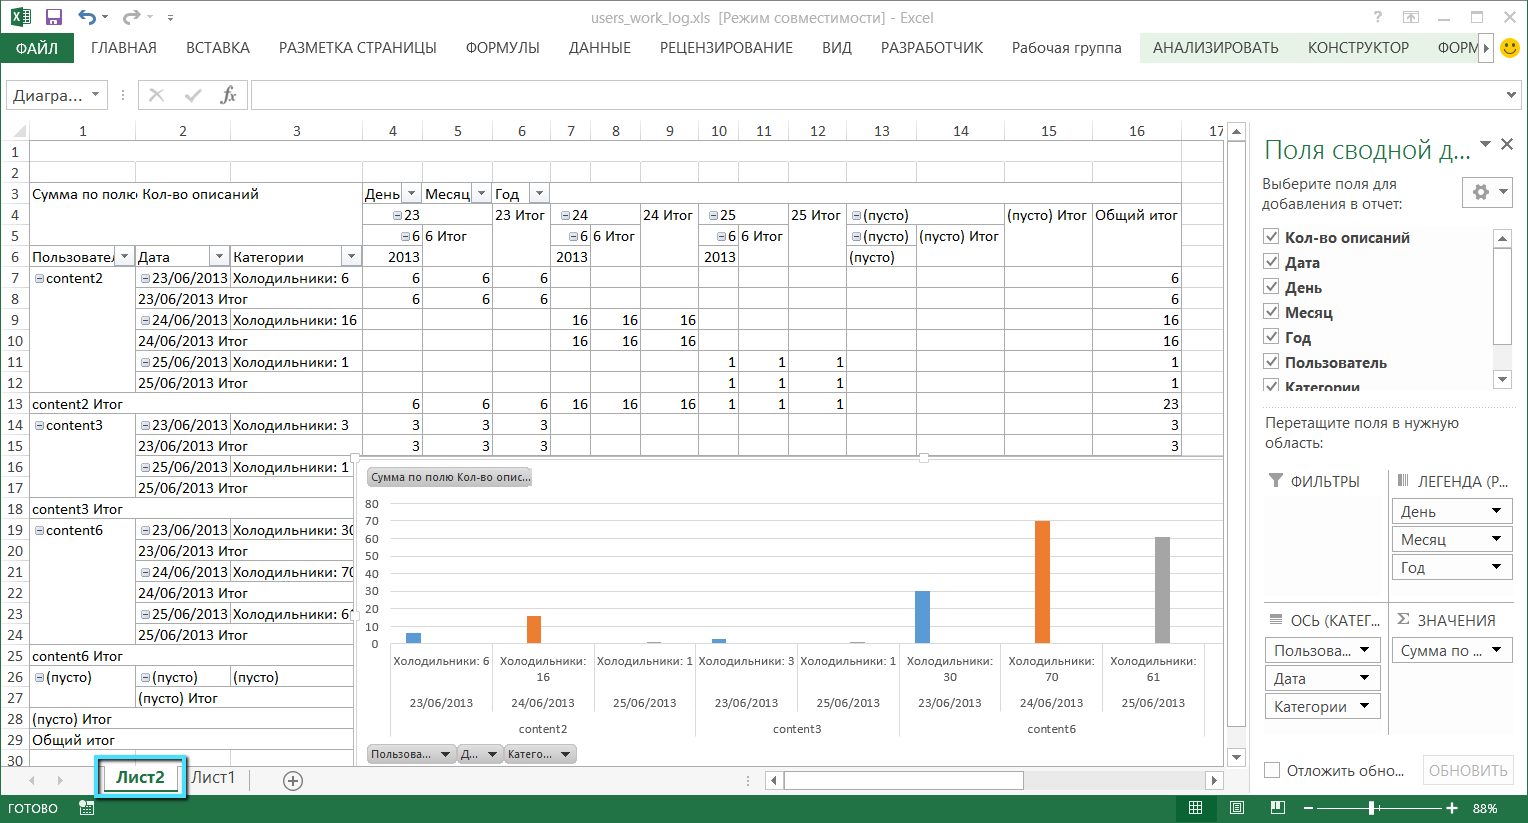Collapse the 24 day column group
This screenshot has height=823, width=1528.
[x=565, y=215]
